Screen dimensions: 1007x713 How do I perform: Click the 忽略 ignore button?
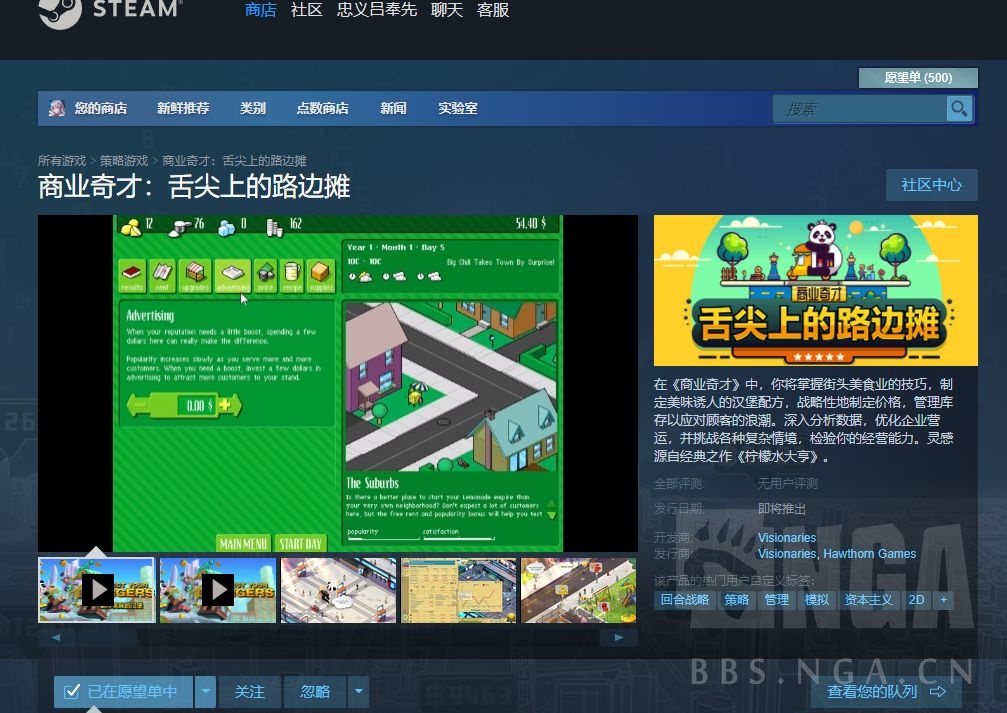tap(315, 691)
